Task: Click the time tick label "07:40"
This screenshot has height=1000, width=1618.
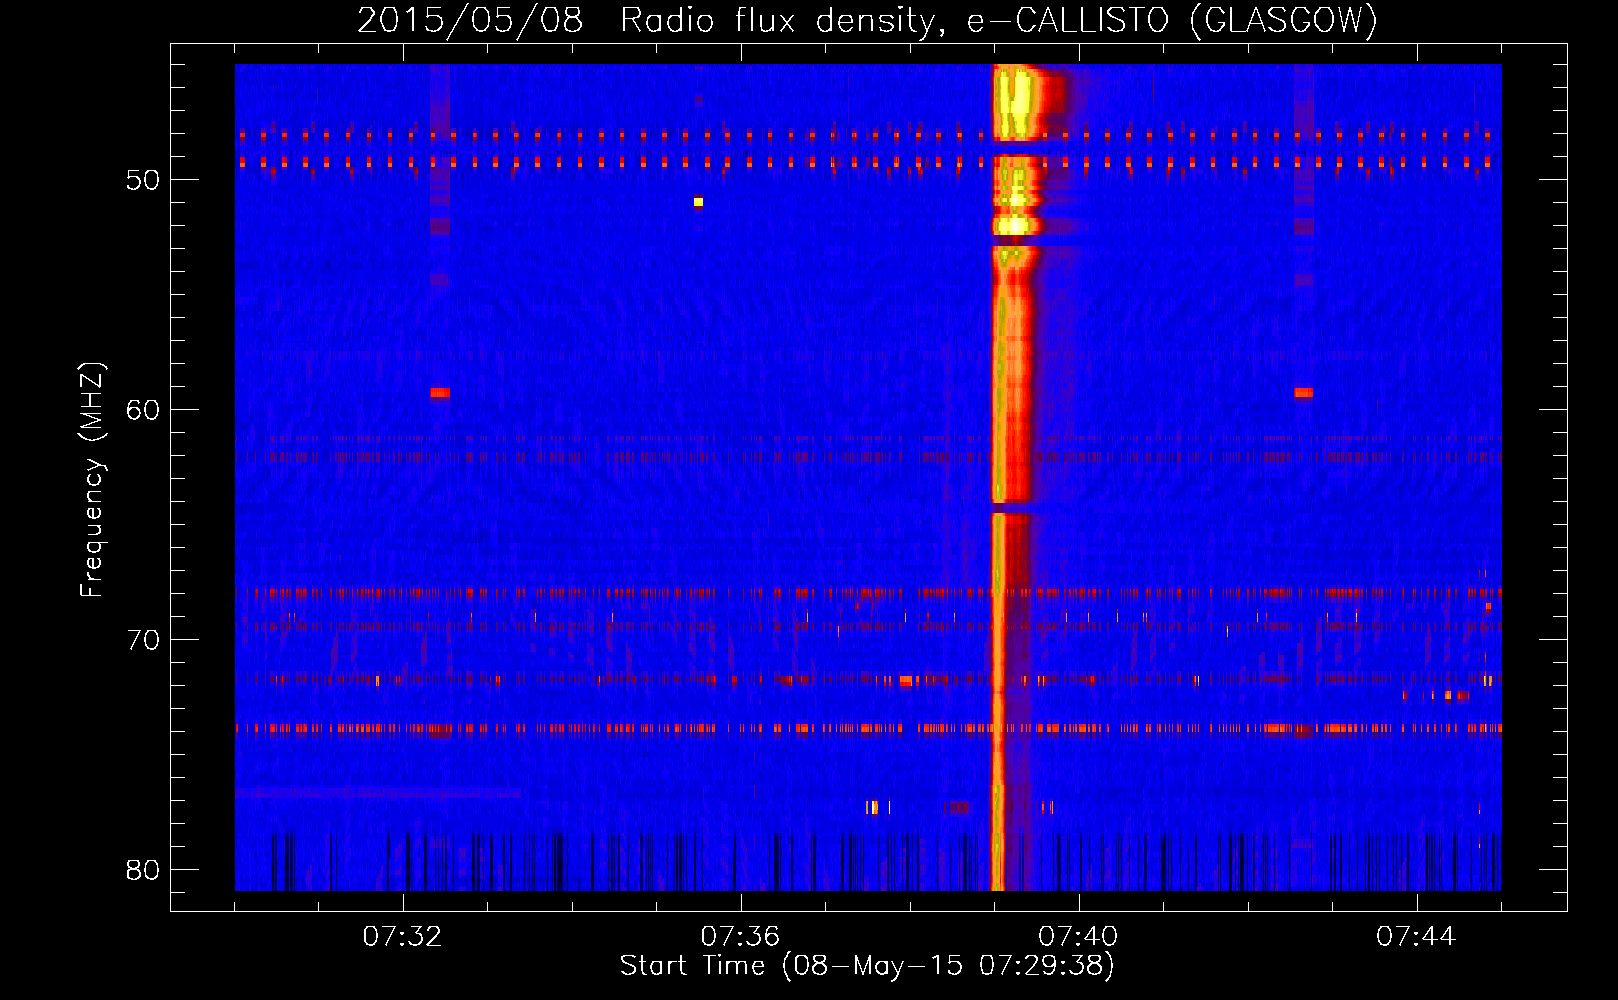Action: pos(1078,936)
